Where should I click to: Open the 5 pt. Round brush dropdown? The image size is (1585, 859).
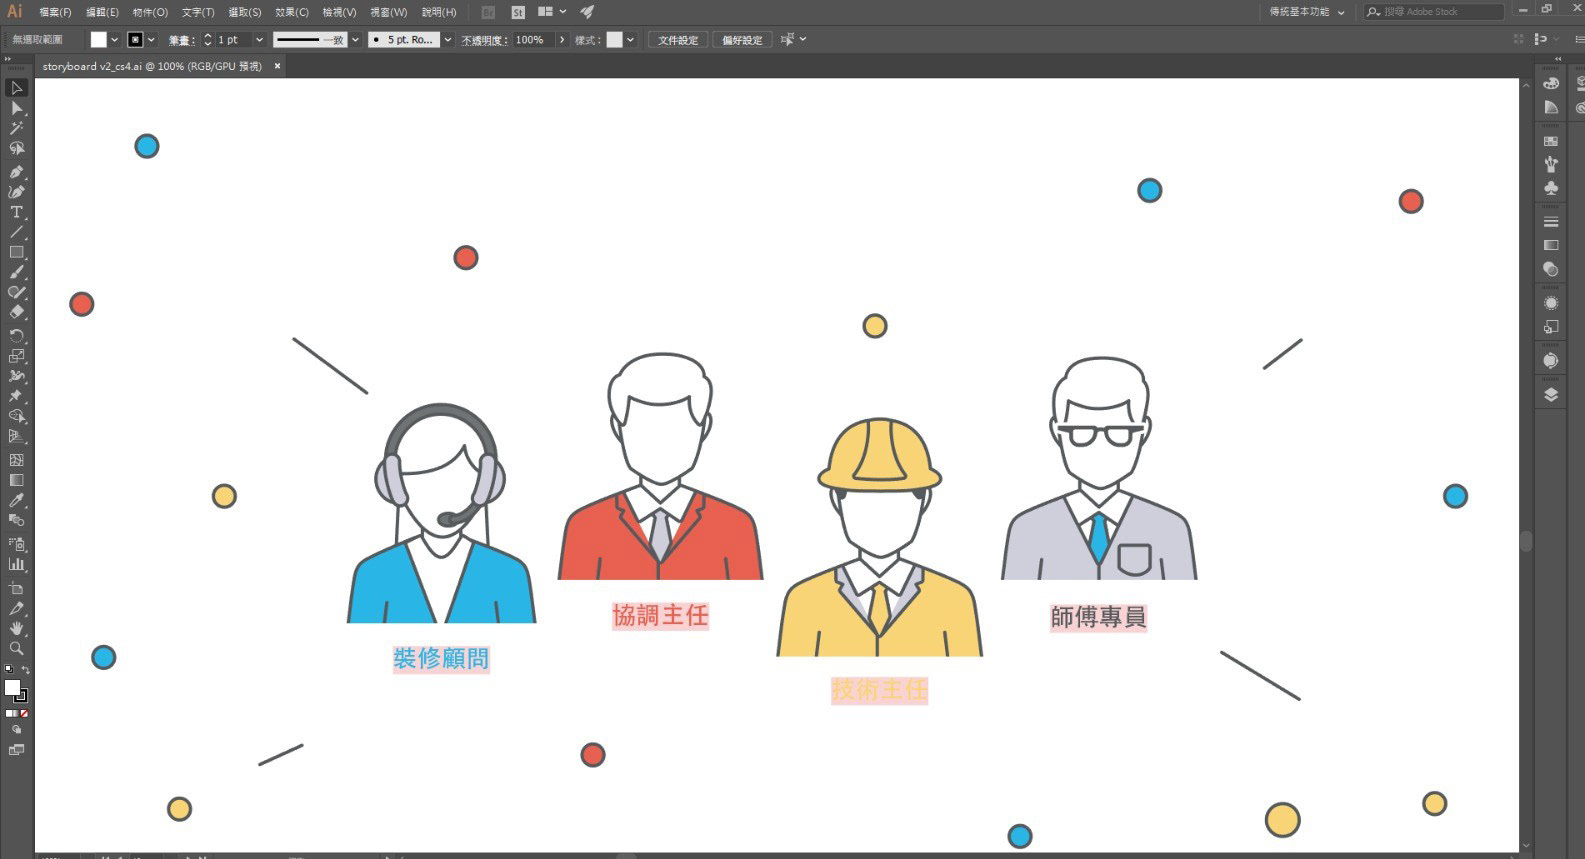[x=447, y=40]
